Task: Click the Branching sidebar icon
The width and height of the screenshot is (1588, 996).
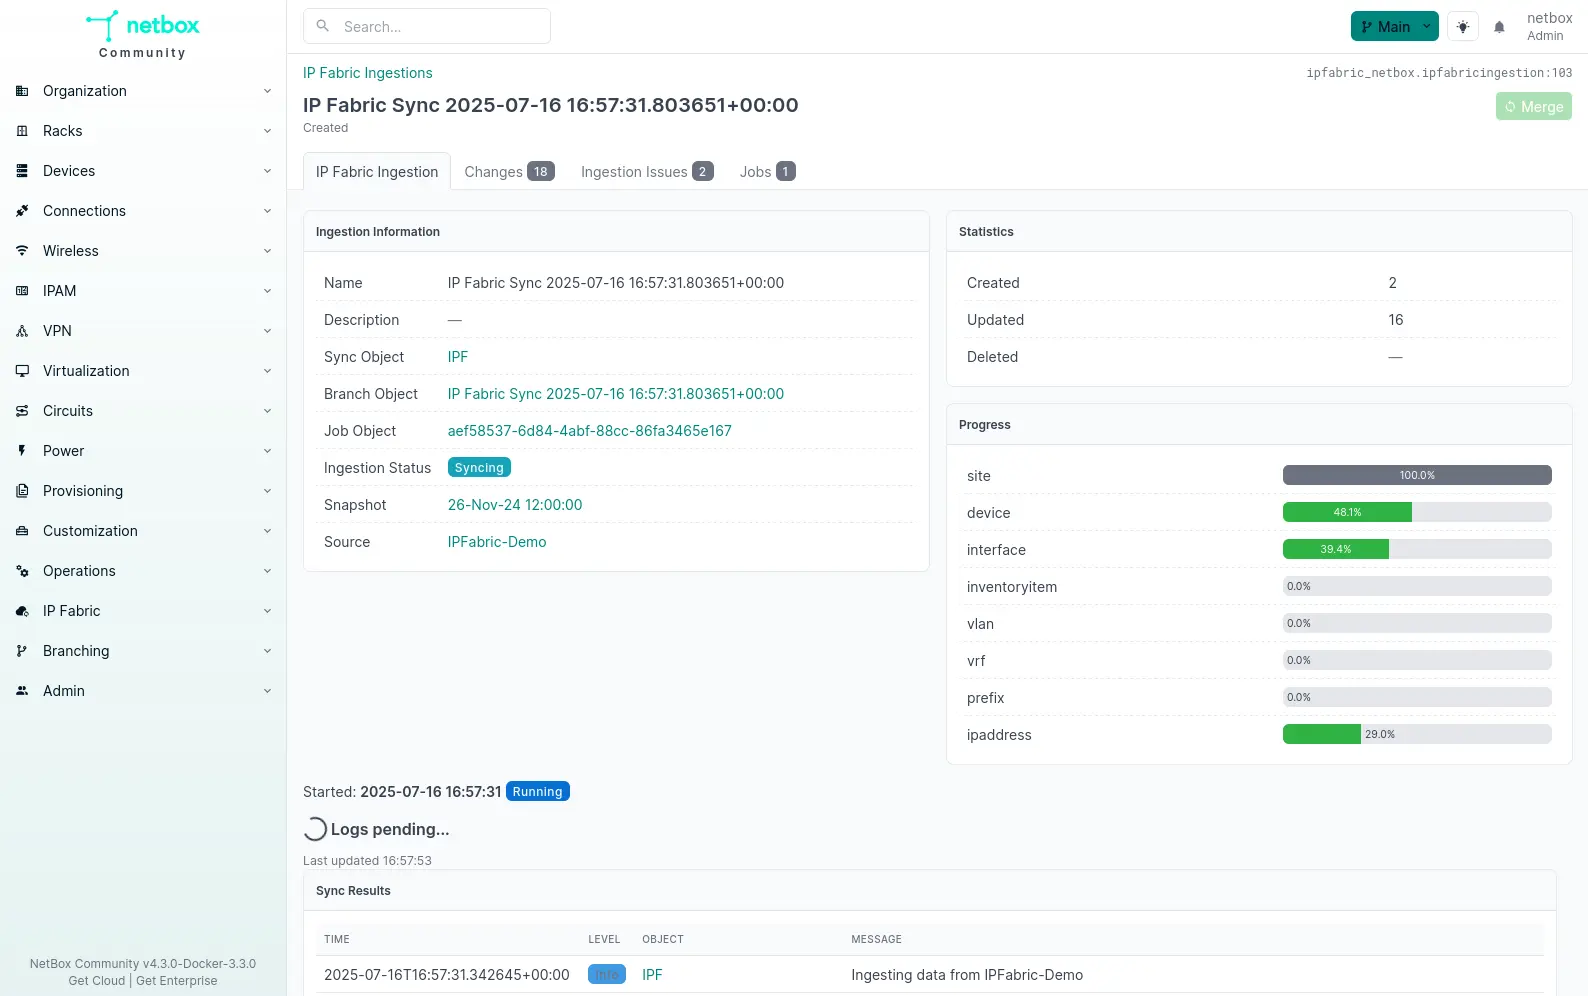Action: tap(22, 651)
